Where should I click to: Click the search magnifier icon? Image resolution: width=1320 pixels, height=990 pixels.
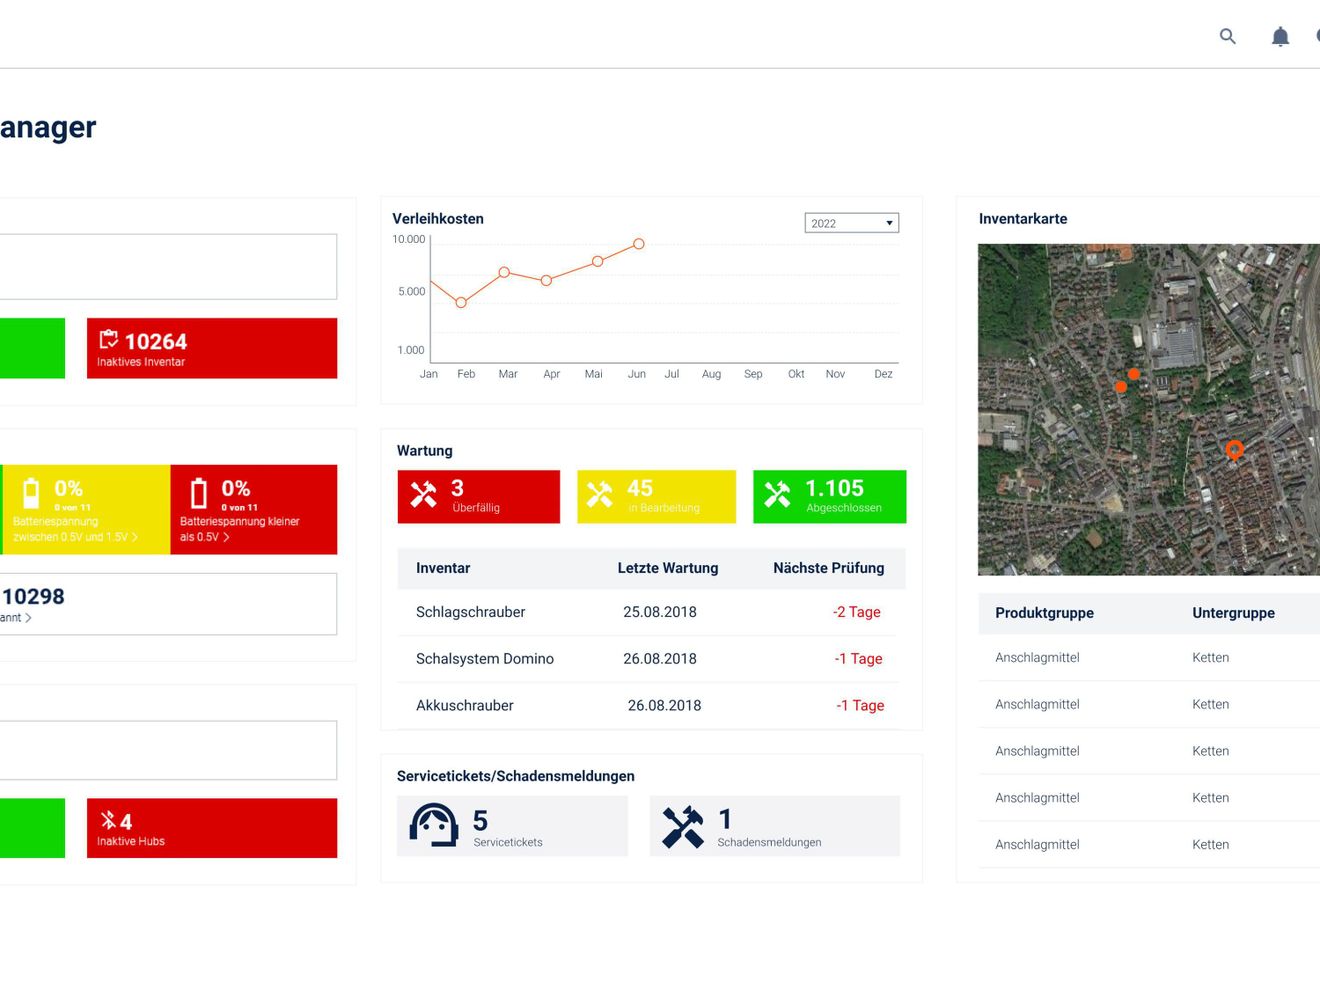pyautogui.click(x=1228, y=36)
